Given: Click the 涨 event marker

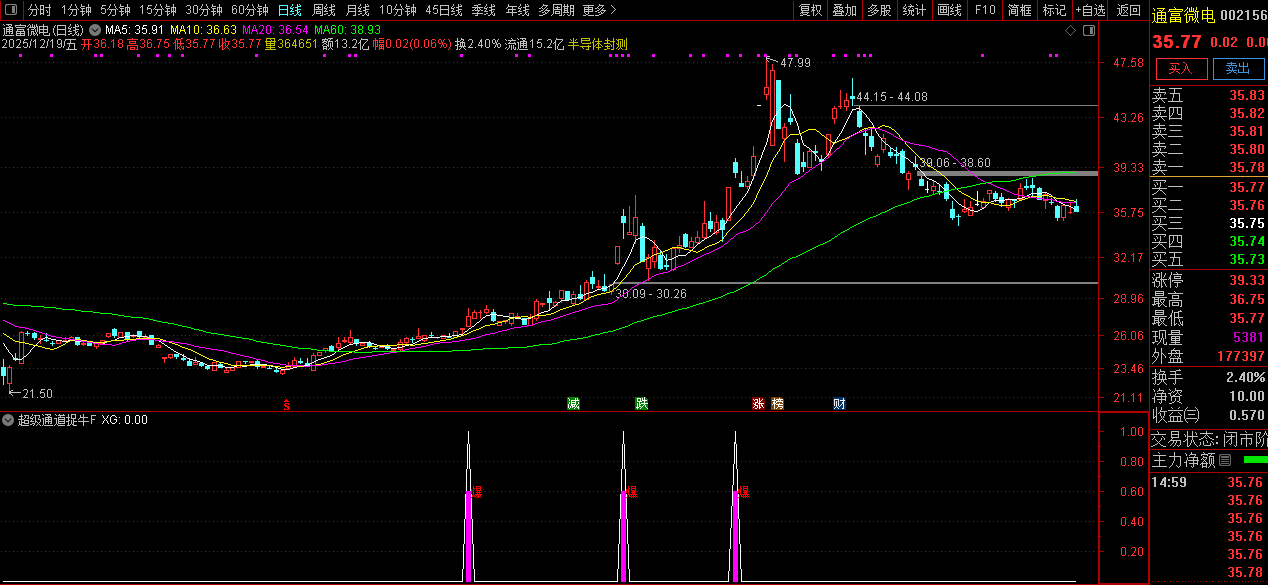Looking at the screenshot, I should click(758, 404).
